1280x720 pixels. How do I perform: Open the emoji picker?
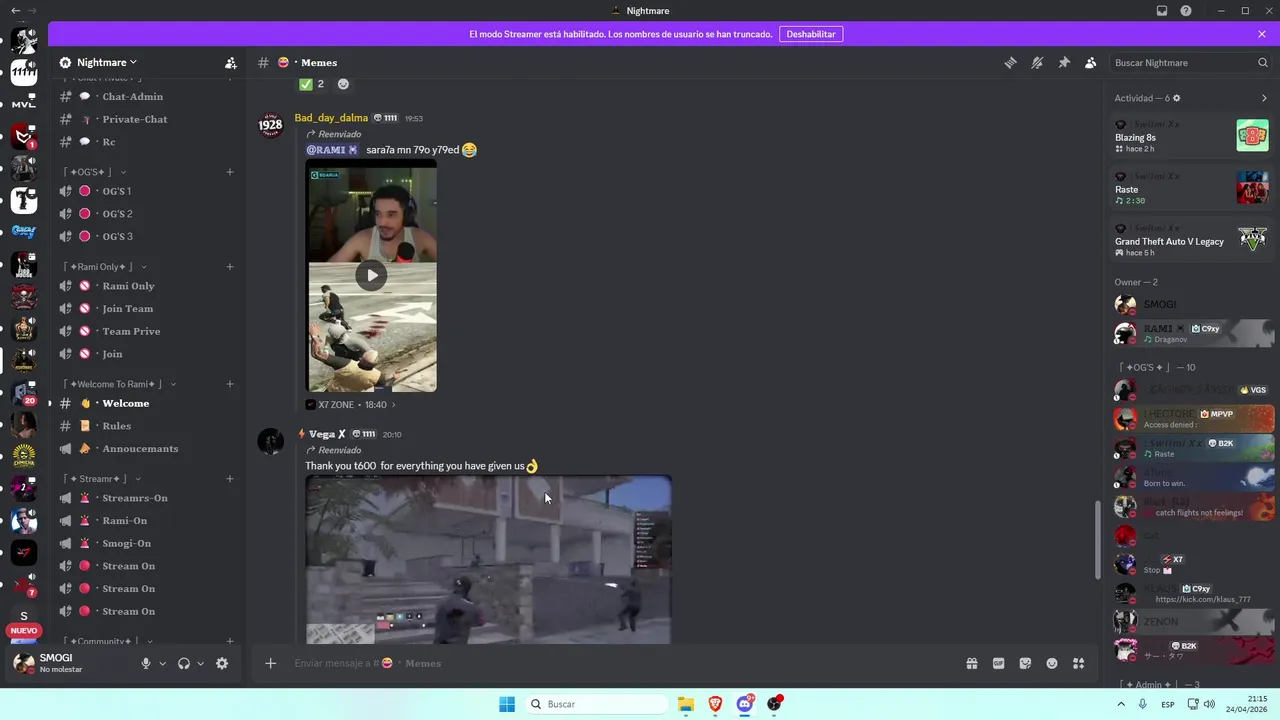(1052, 663)
